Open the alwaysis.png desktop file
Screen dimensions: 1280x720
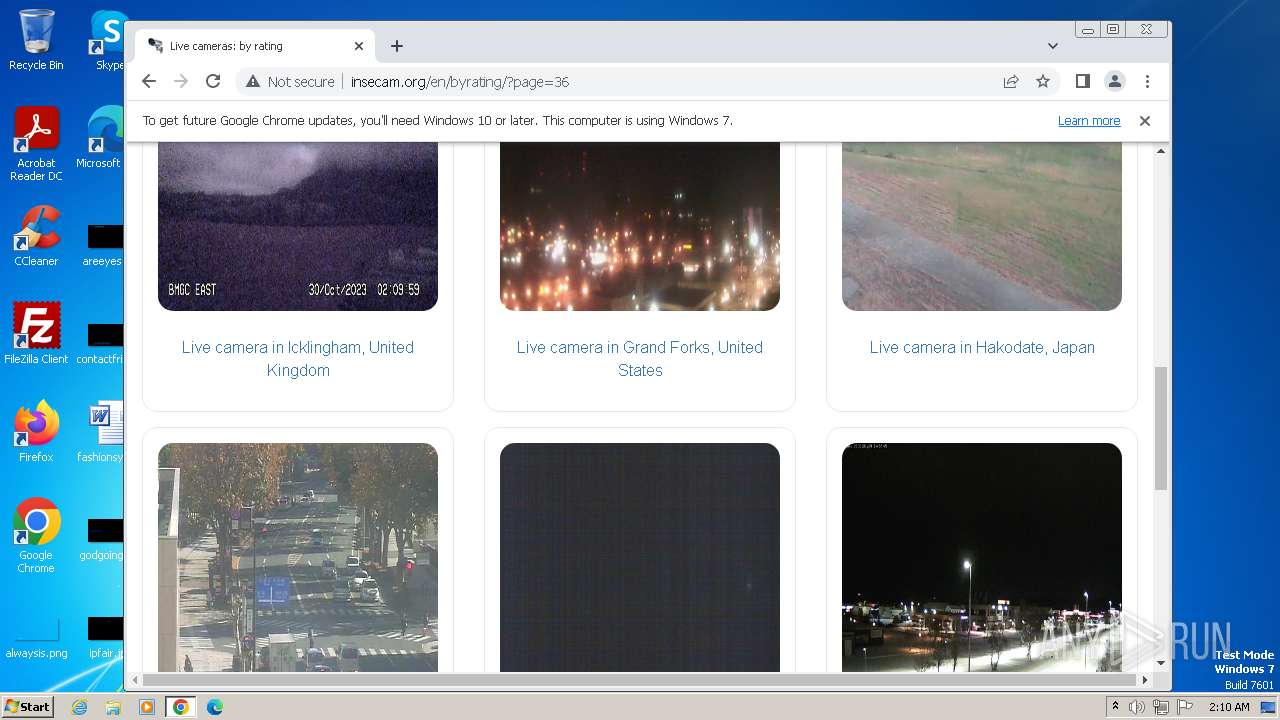coord(36,638)
